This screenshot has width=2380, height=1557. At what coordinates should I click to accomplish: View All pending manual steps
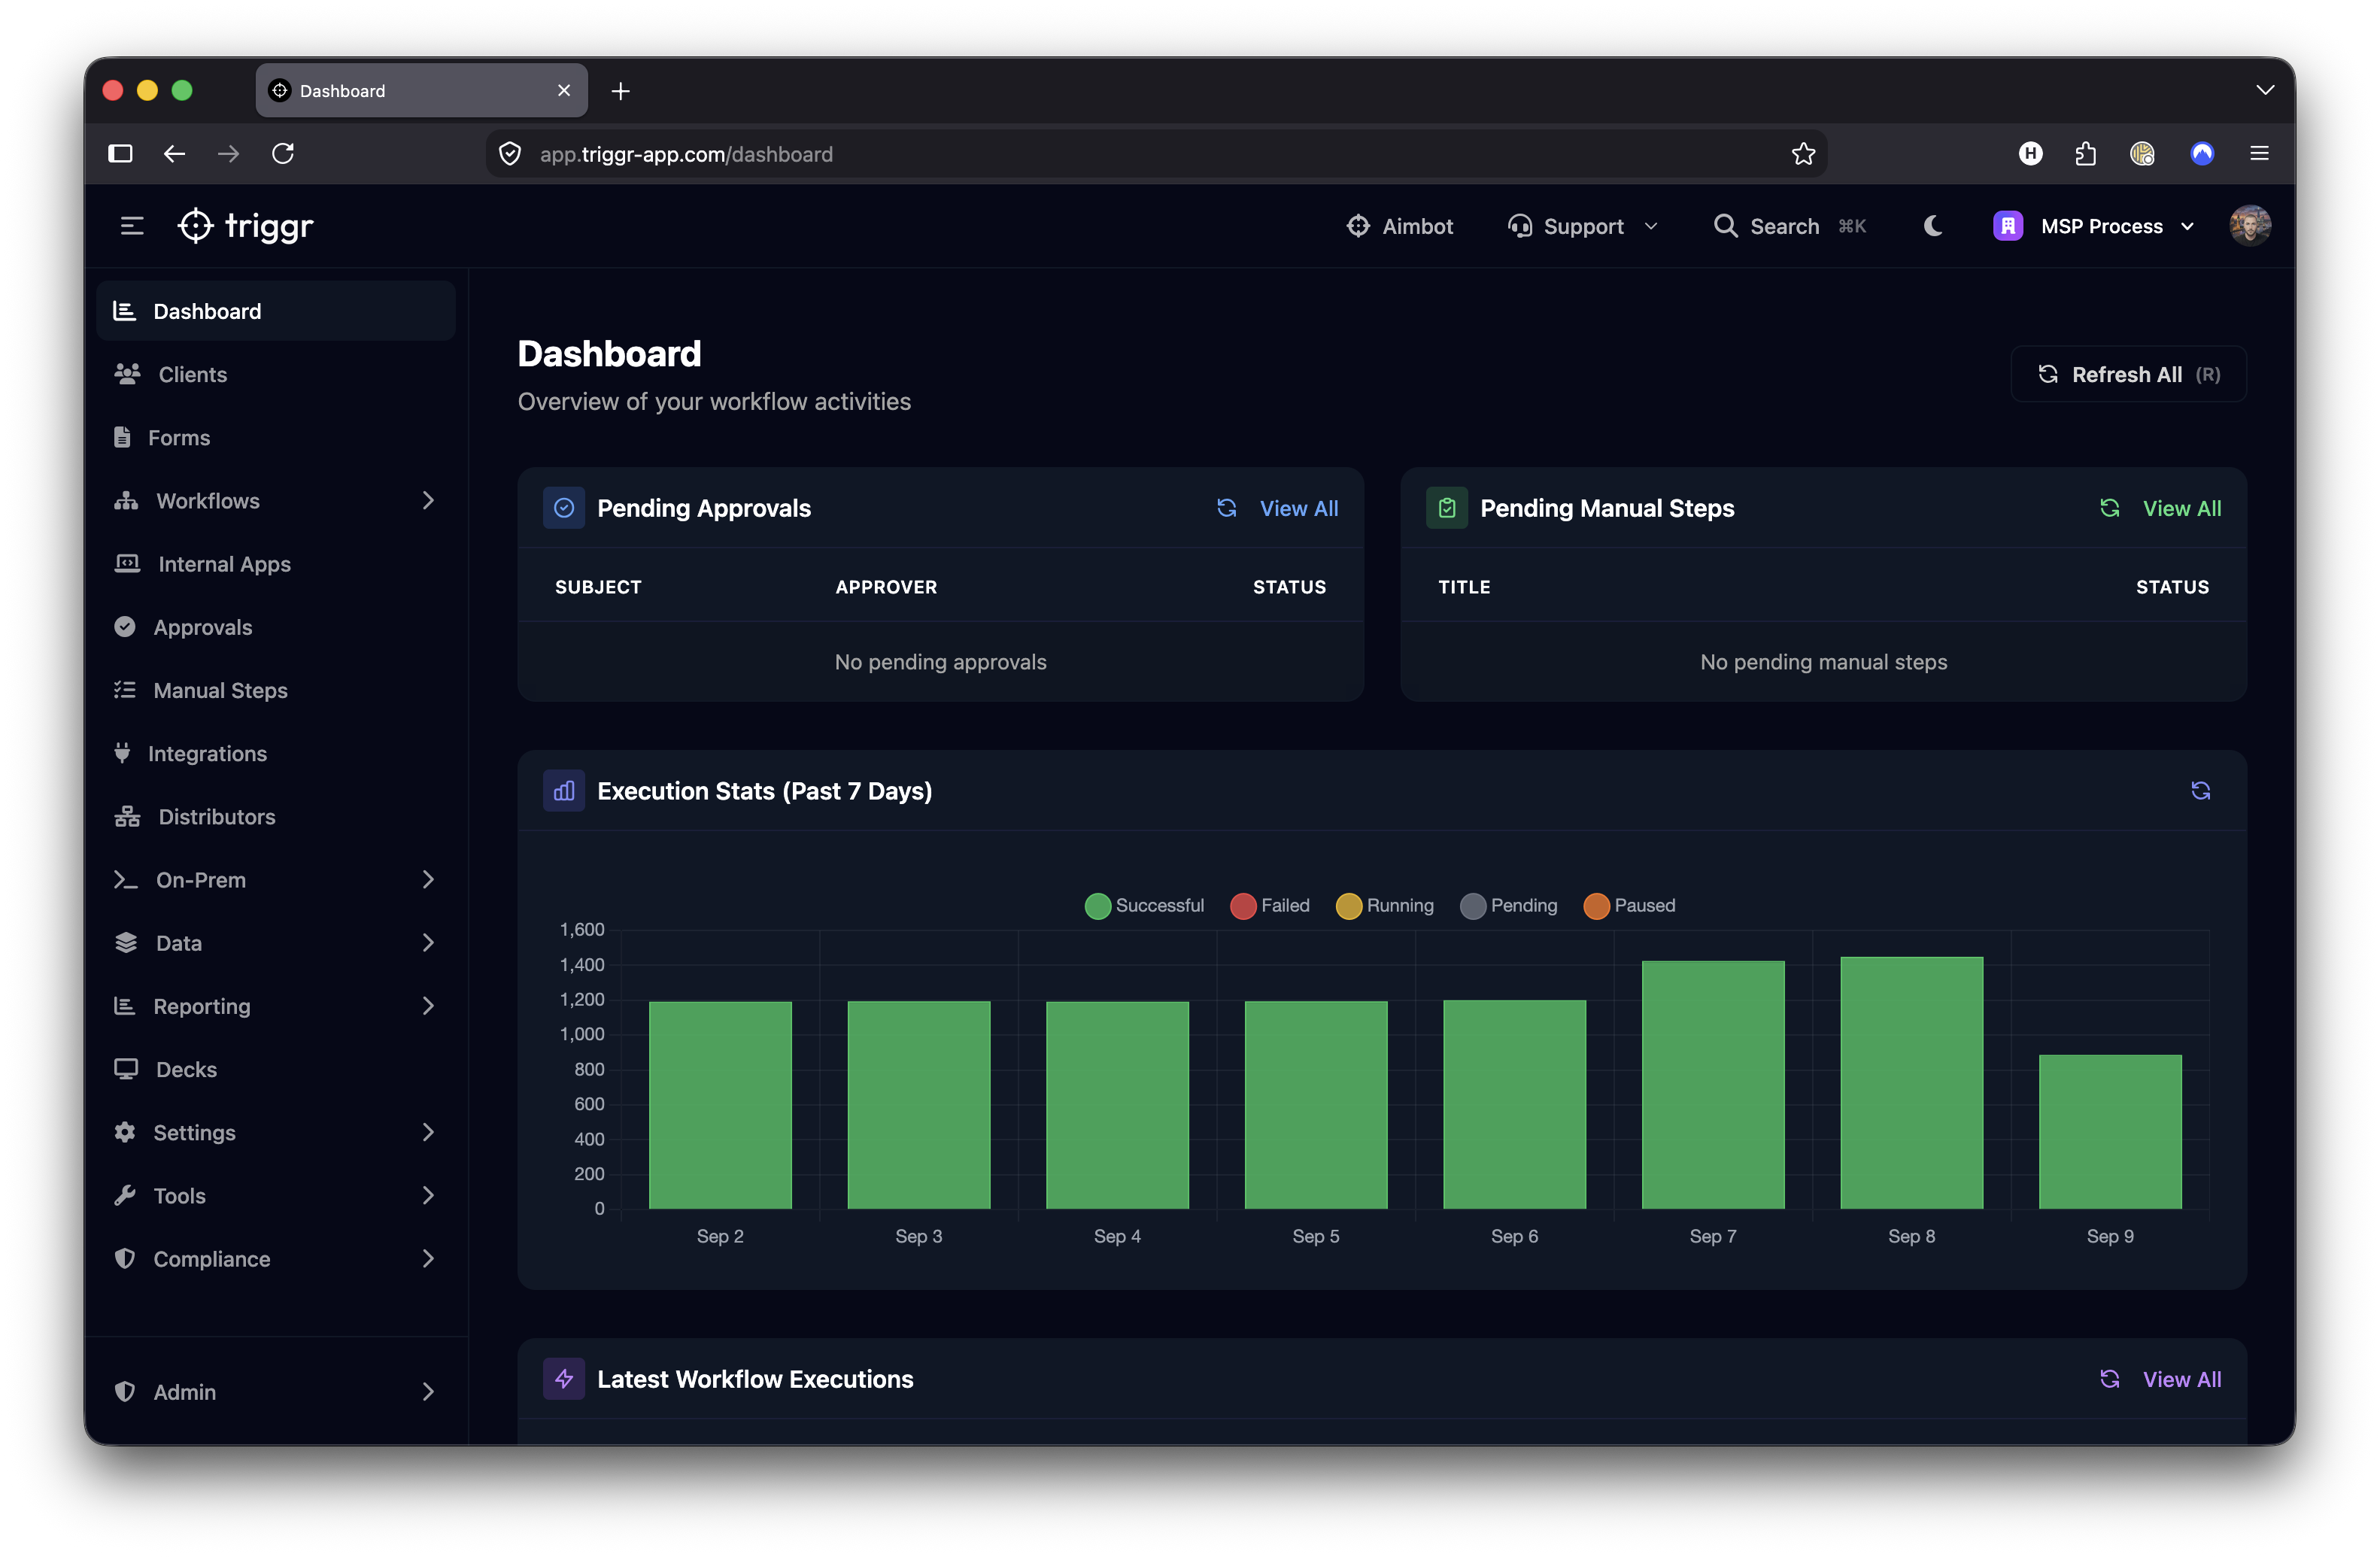(x=2181, y=508)
